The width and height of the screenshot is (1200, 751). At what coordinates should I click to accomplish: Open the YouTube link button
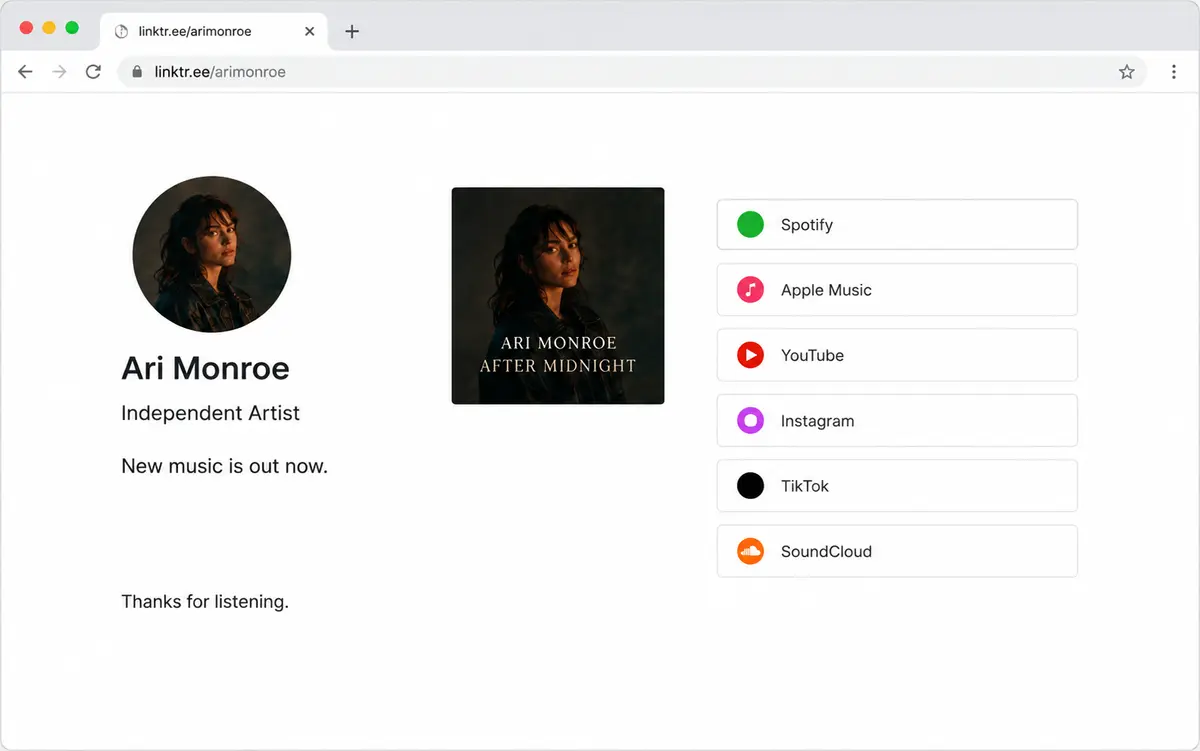coord(897,355)
